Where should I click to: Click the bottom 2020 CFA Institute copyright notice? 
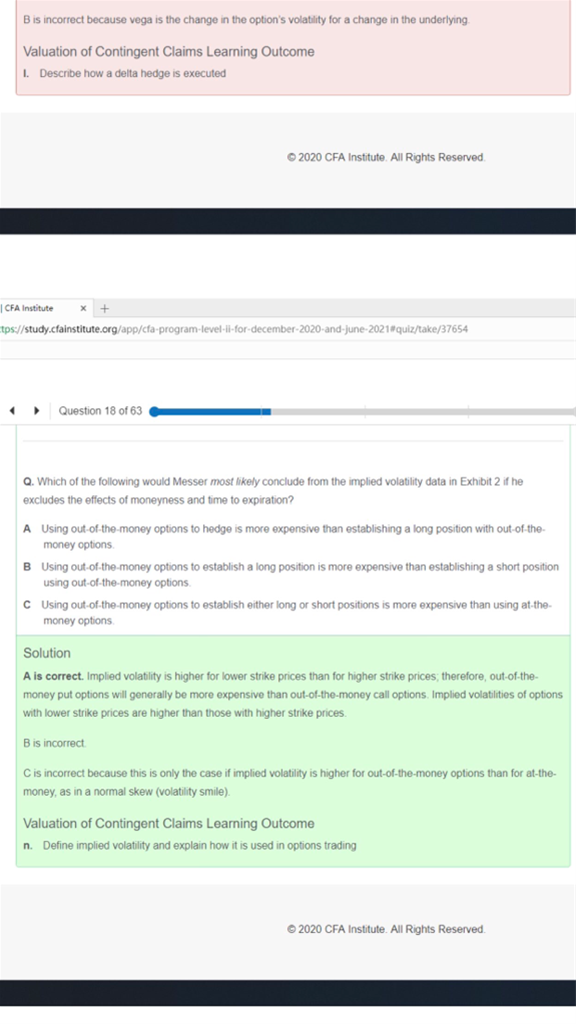click(386, 929)
